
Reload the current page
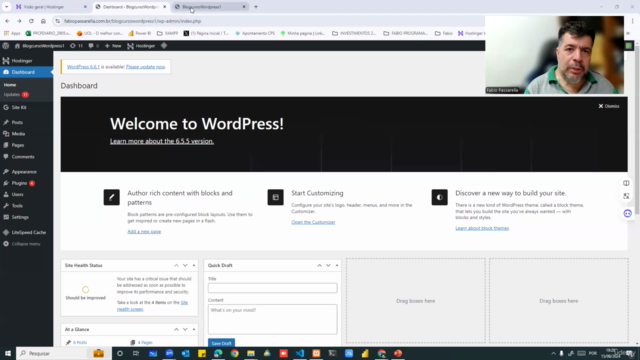point(31,21)
